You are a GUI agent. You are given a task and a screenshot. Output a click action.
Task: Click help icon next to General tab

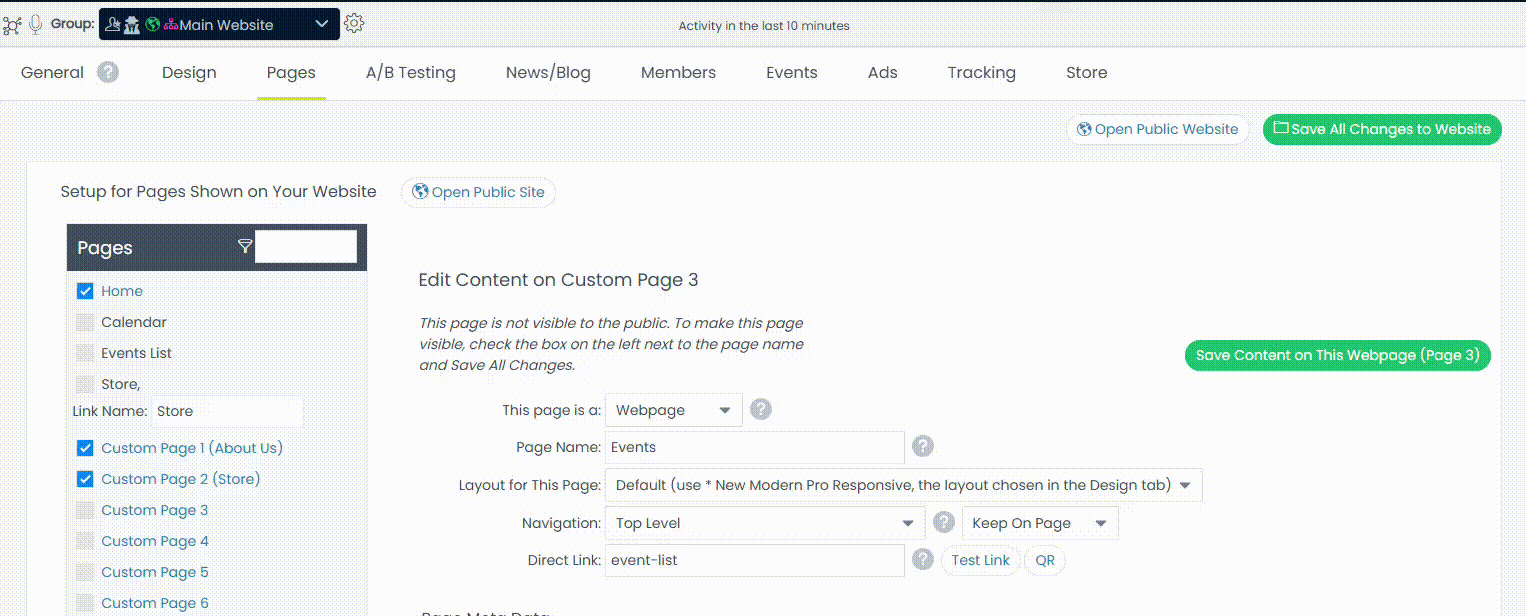pos(108,72)
